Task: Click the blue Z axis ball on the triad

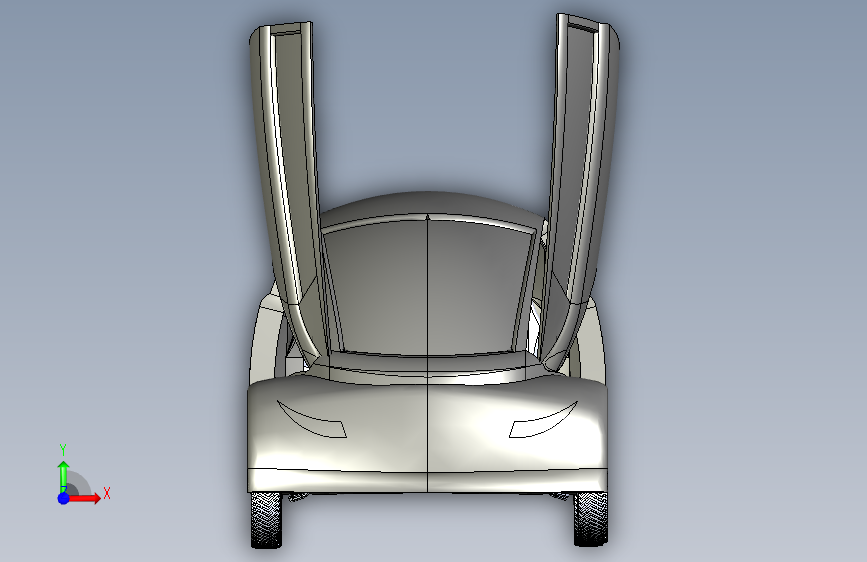Action: coord(64,498)
